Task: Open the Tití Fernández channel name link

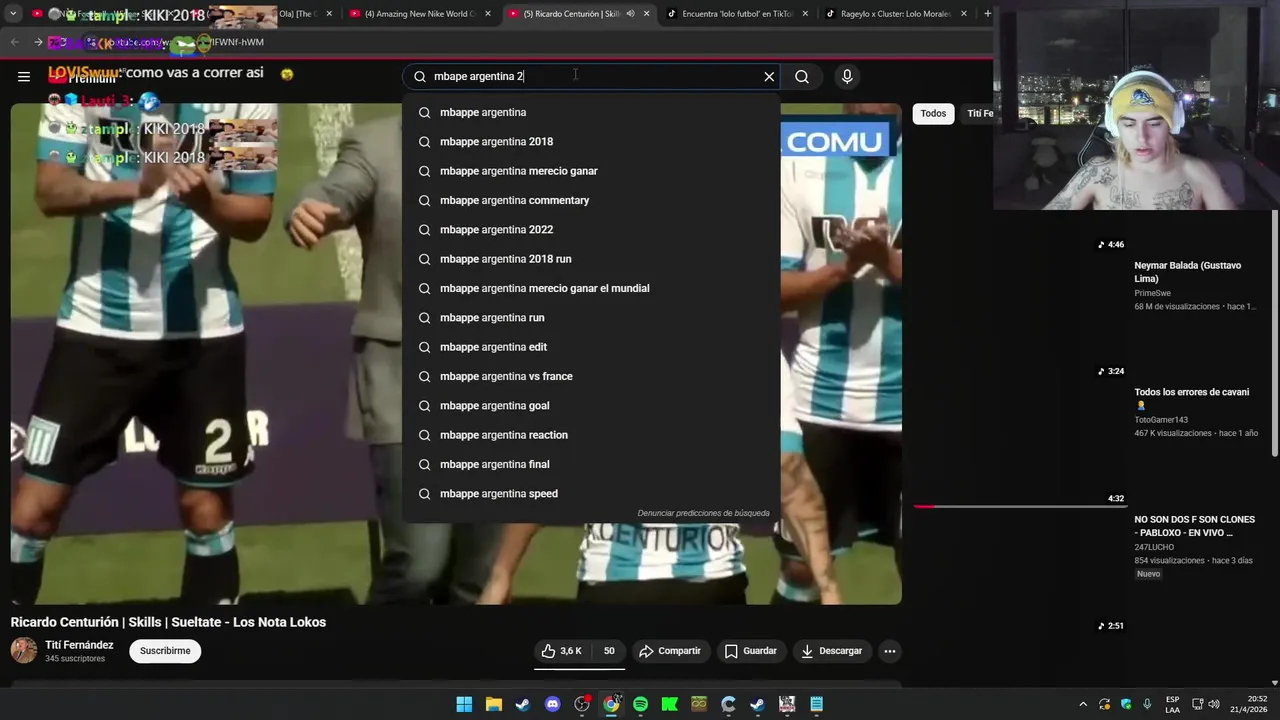Action: (79, 645)
